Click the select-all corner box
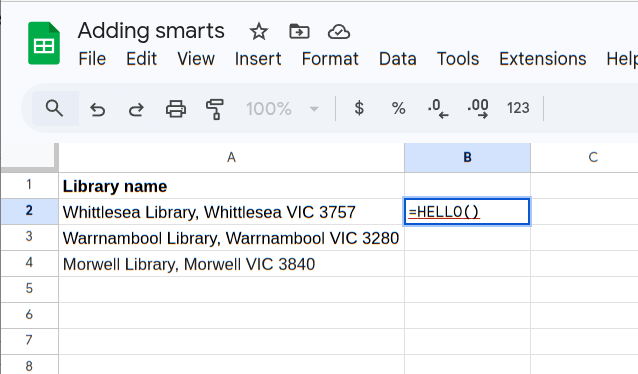The width and height of the screenshot is (638, 374). click(x=29, y=157)
